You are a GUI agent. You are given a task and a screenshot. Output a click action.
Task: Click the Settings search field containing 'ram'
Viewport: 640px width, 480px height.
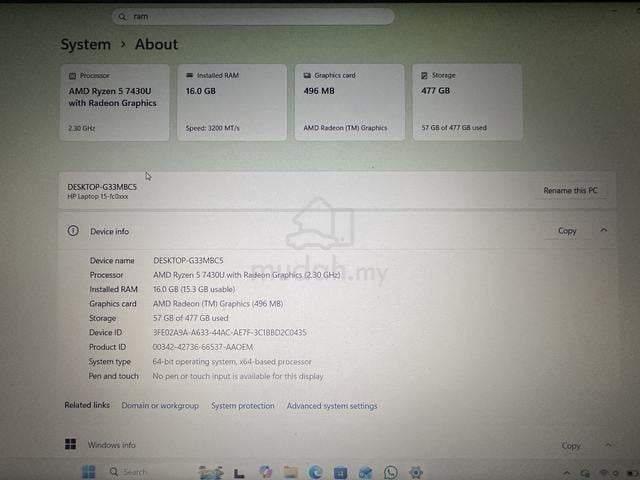253,16
